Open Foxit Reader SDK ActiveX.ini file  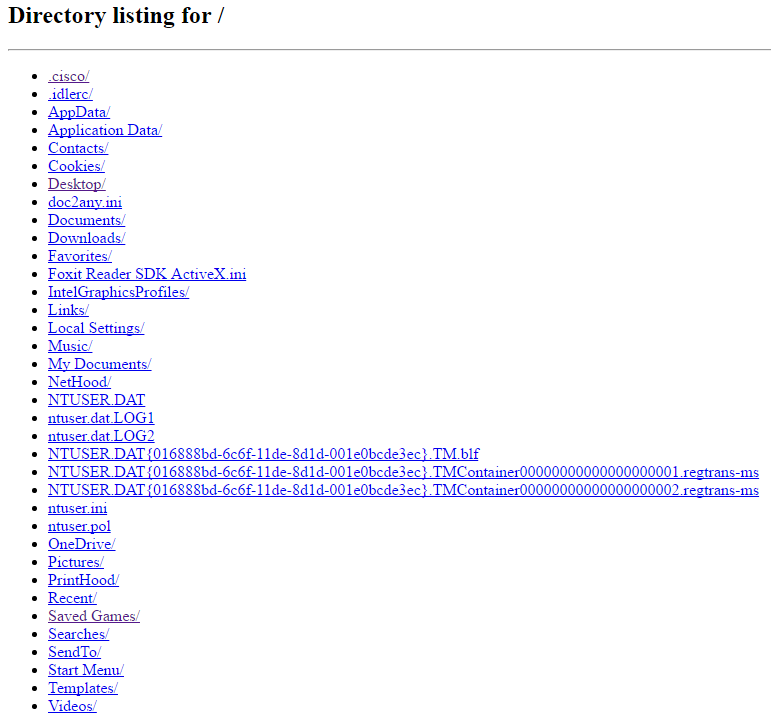tap(147, 274)
